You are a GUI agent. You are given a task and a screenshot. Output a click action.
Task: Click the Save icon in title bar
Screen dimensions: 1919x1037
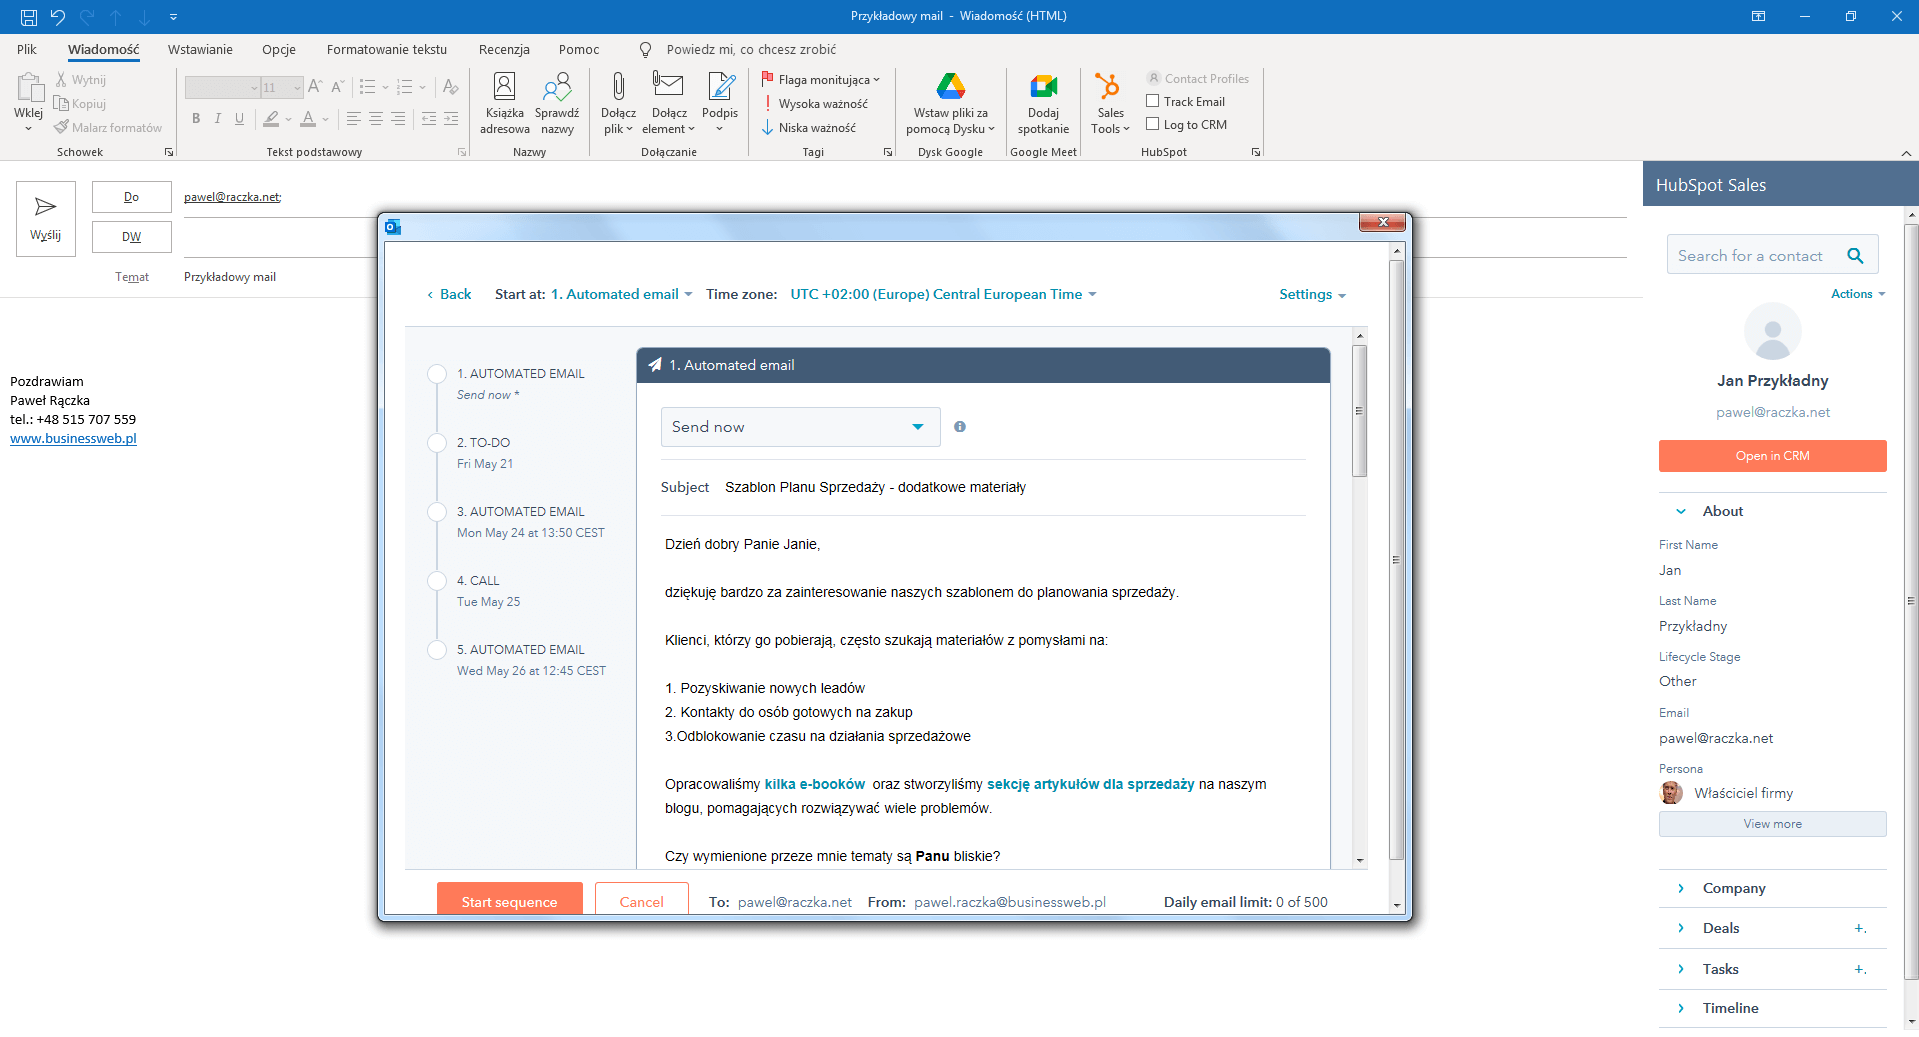[29, 16]
